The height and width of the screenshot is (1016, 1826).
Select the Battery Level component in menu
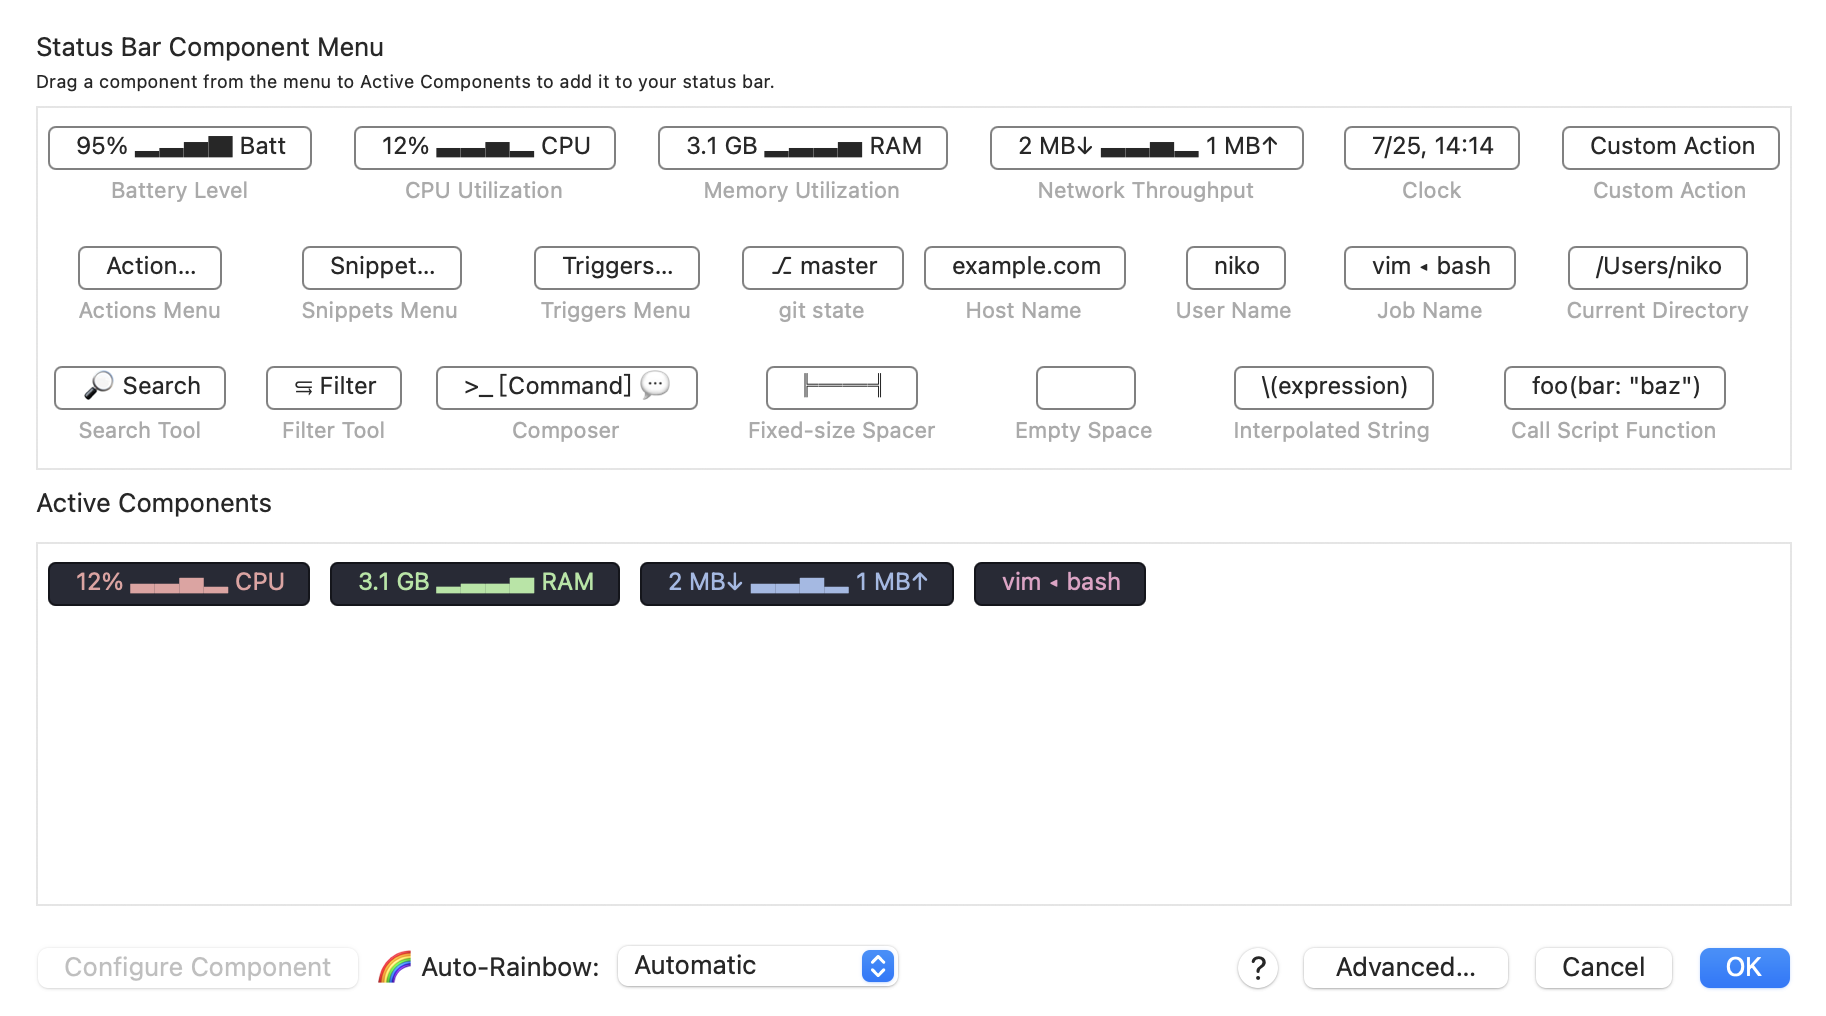click(x=180, y=147)
